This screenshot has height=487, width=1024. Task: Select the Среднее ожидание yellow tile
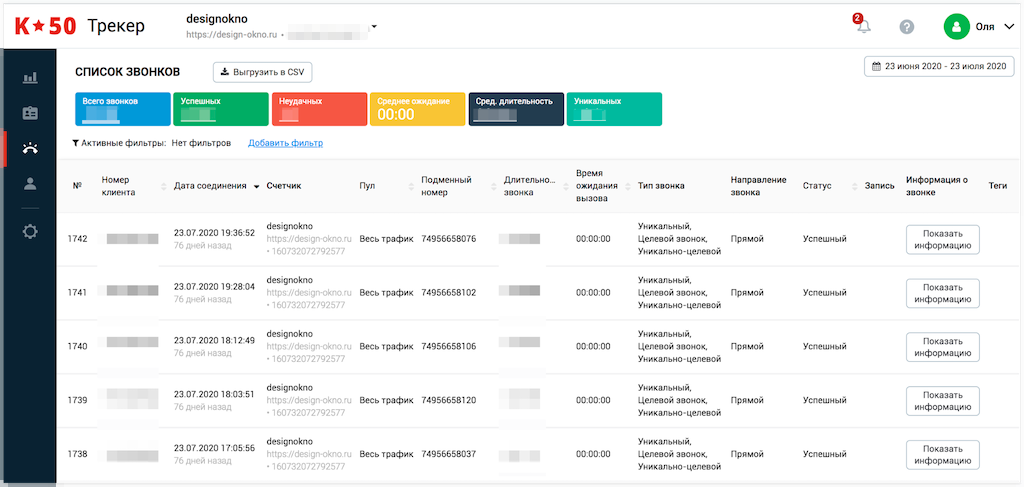coord(417,109)
